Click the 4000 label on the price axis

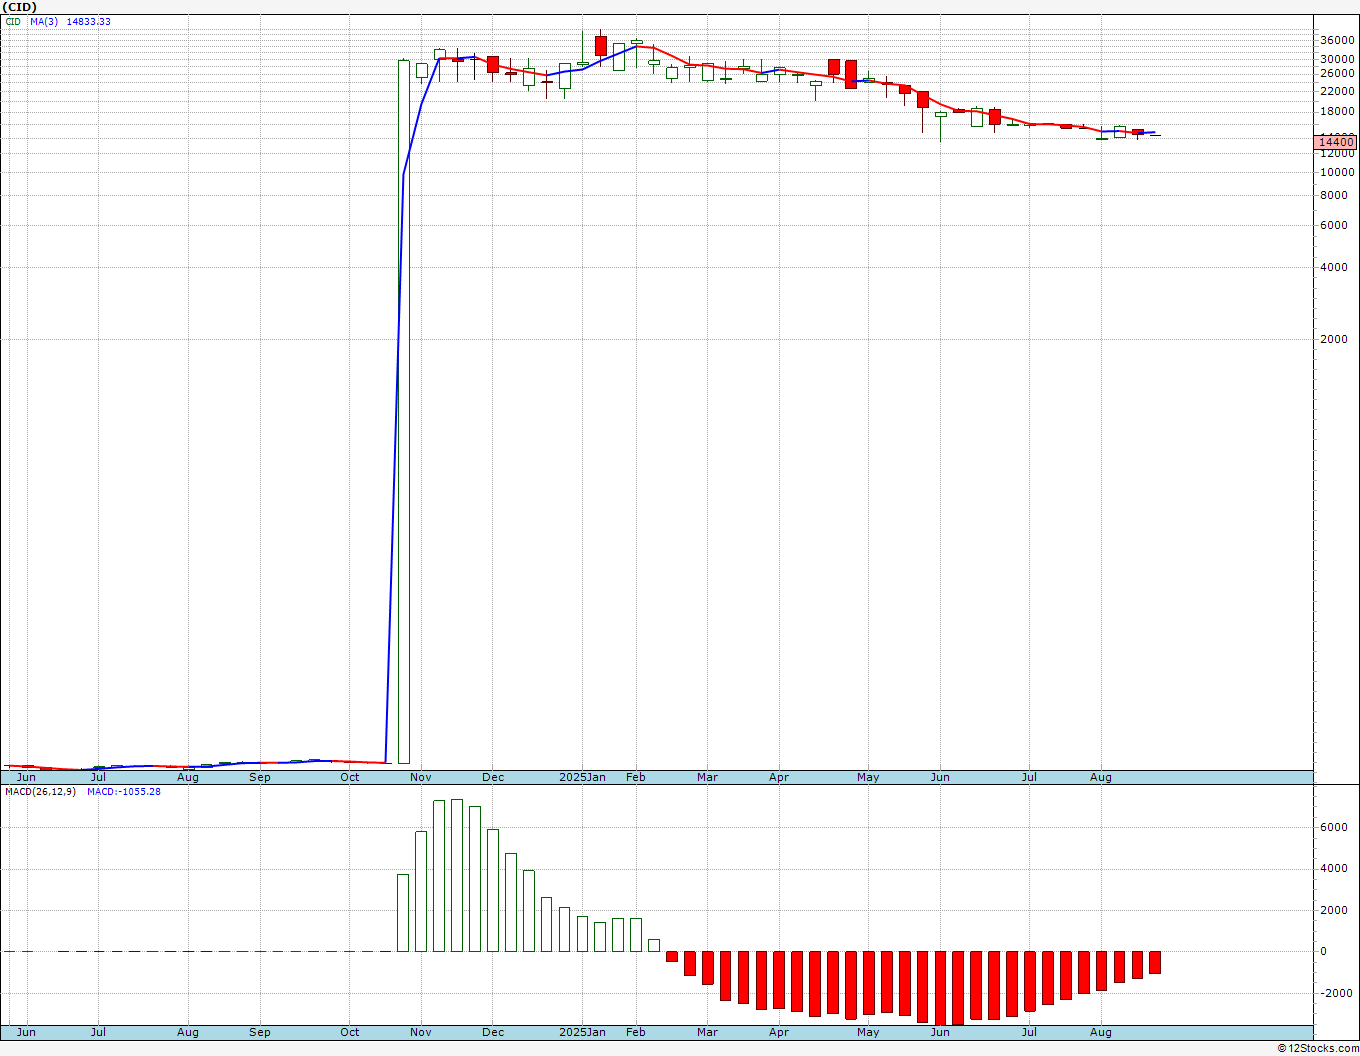click(1334, 267)
